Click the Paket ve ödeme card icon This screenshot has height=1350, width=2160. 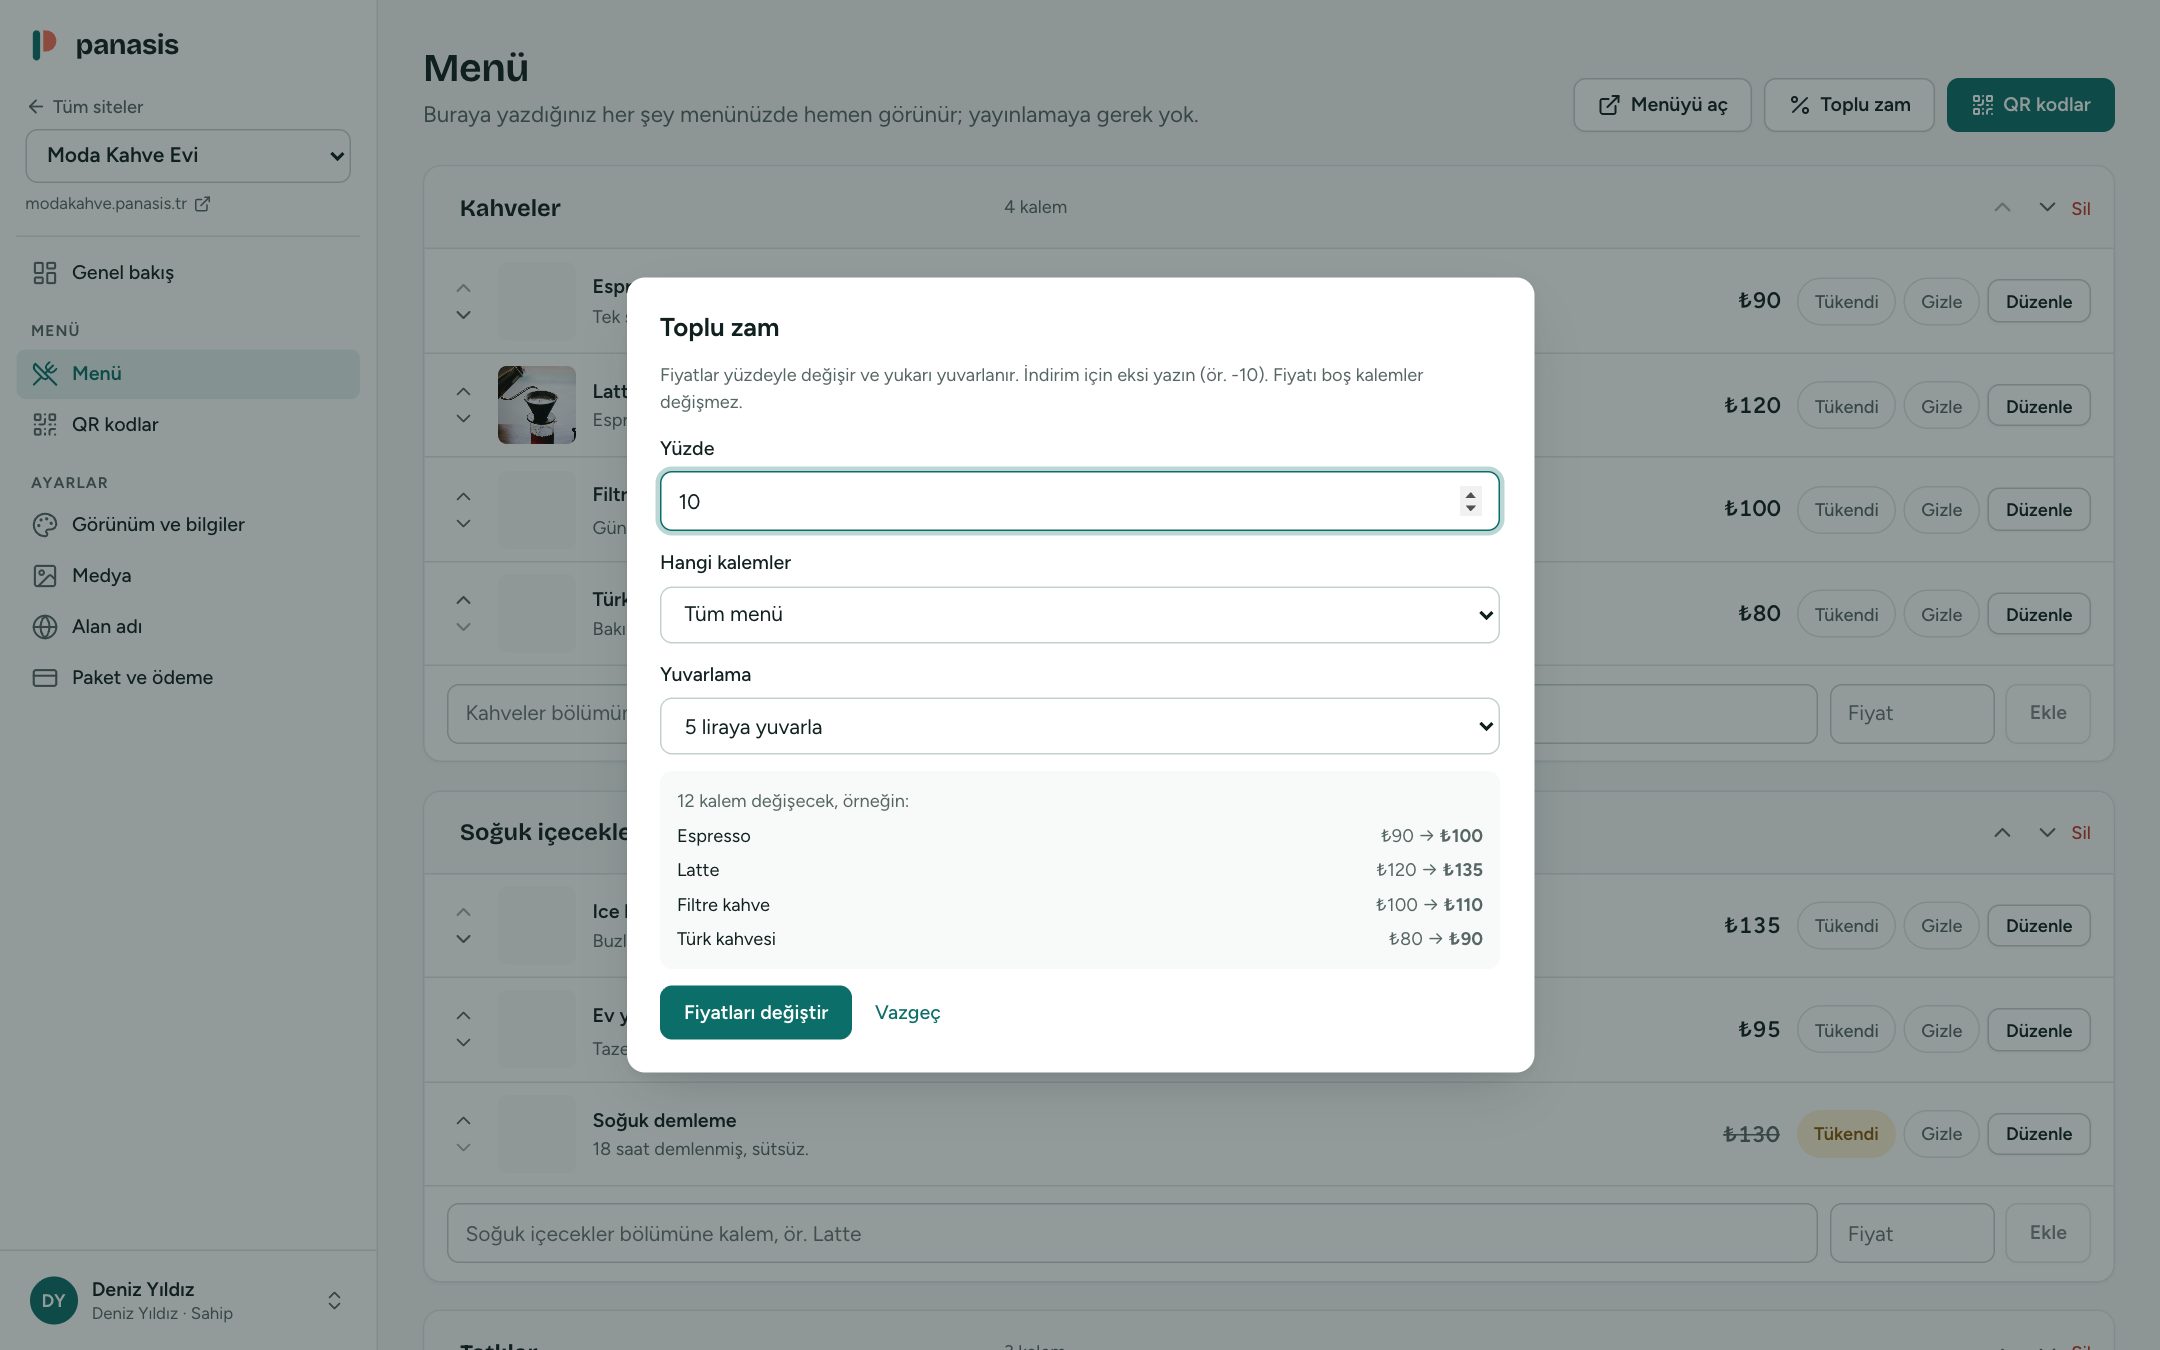click(45, 678)
